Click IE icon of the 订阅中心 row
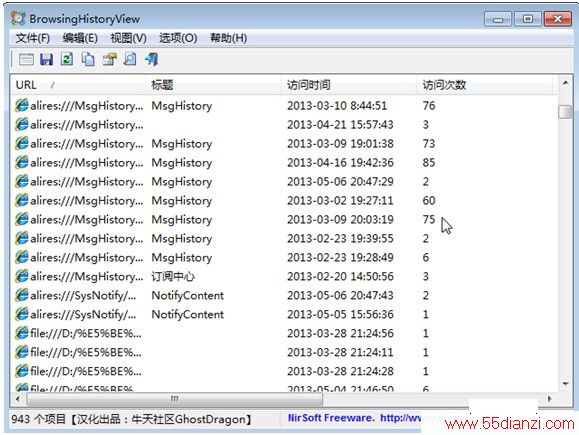The height and width of the screenshot is (435, 579). tap(21, 276)
